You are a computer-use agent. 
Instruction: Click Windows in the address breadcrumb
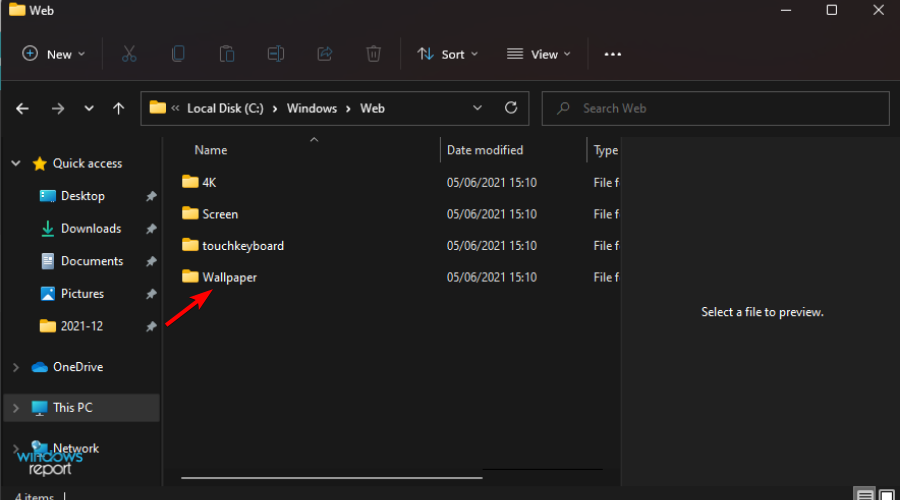312,108
